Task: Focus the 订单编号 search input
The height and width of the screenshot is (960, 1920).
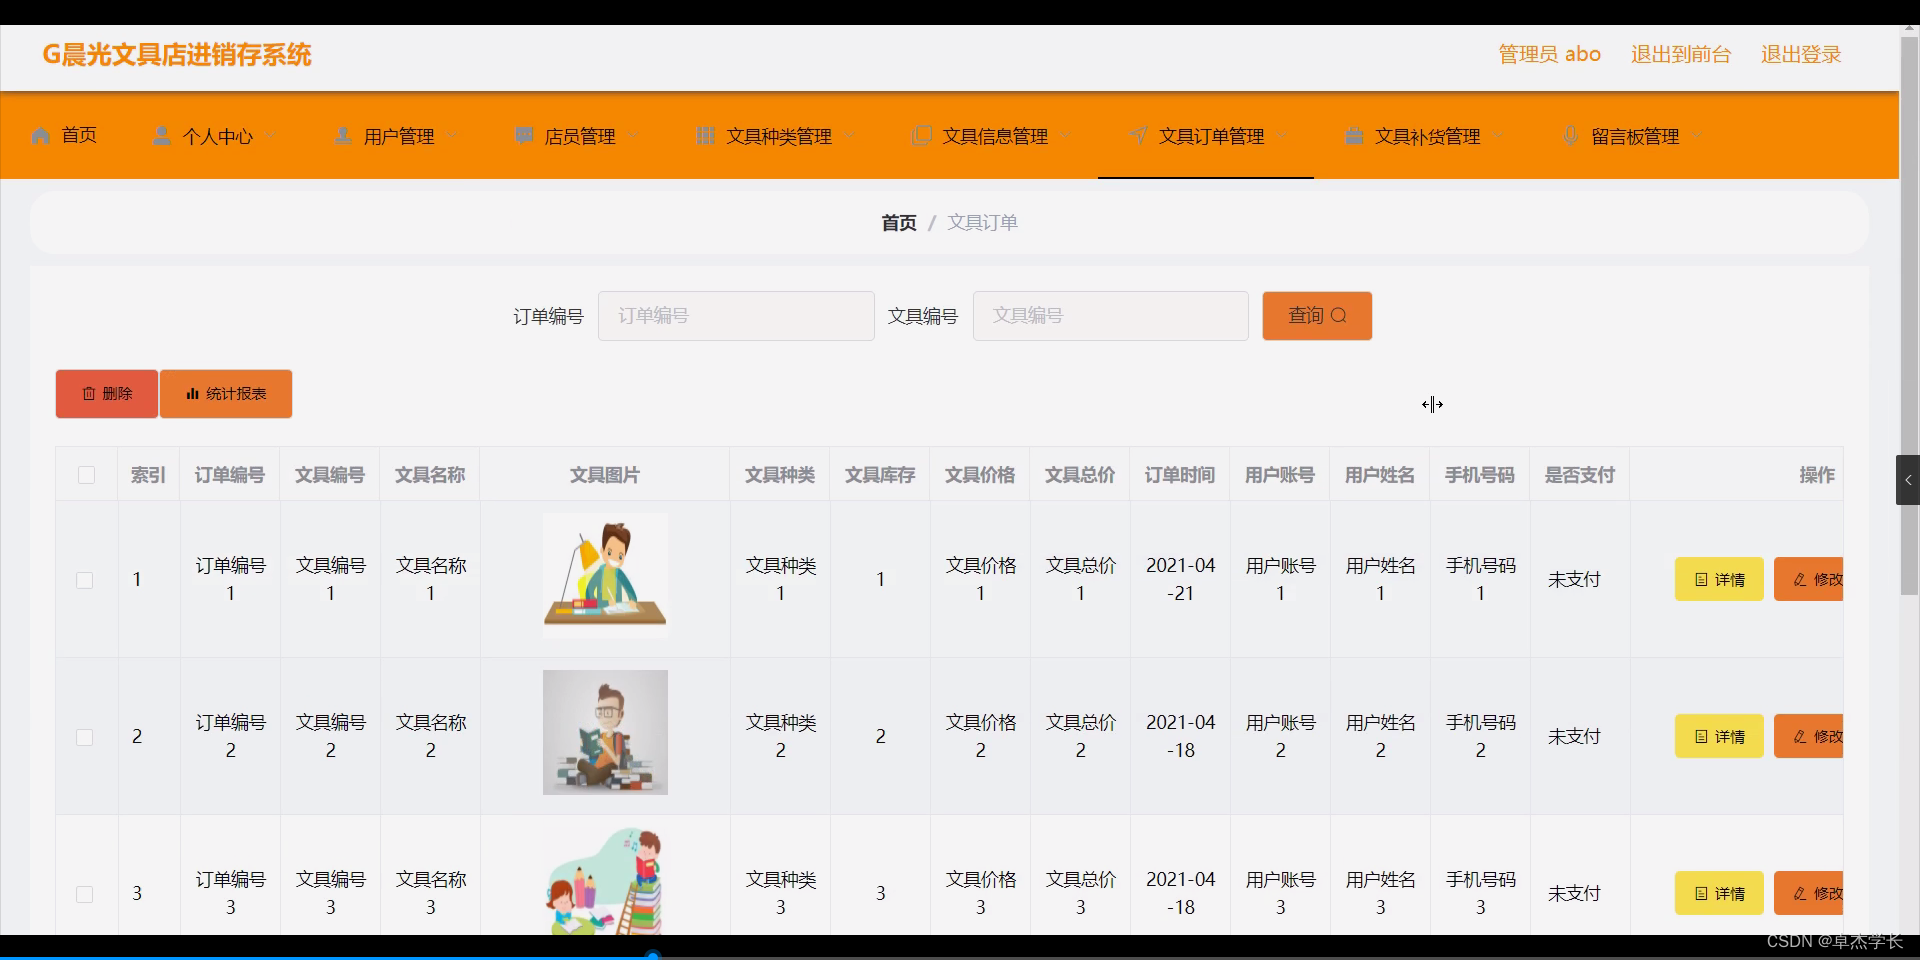Action: click(736, 316)
